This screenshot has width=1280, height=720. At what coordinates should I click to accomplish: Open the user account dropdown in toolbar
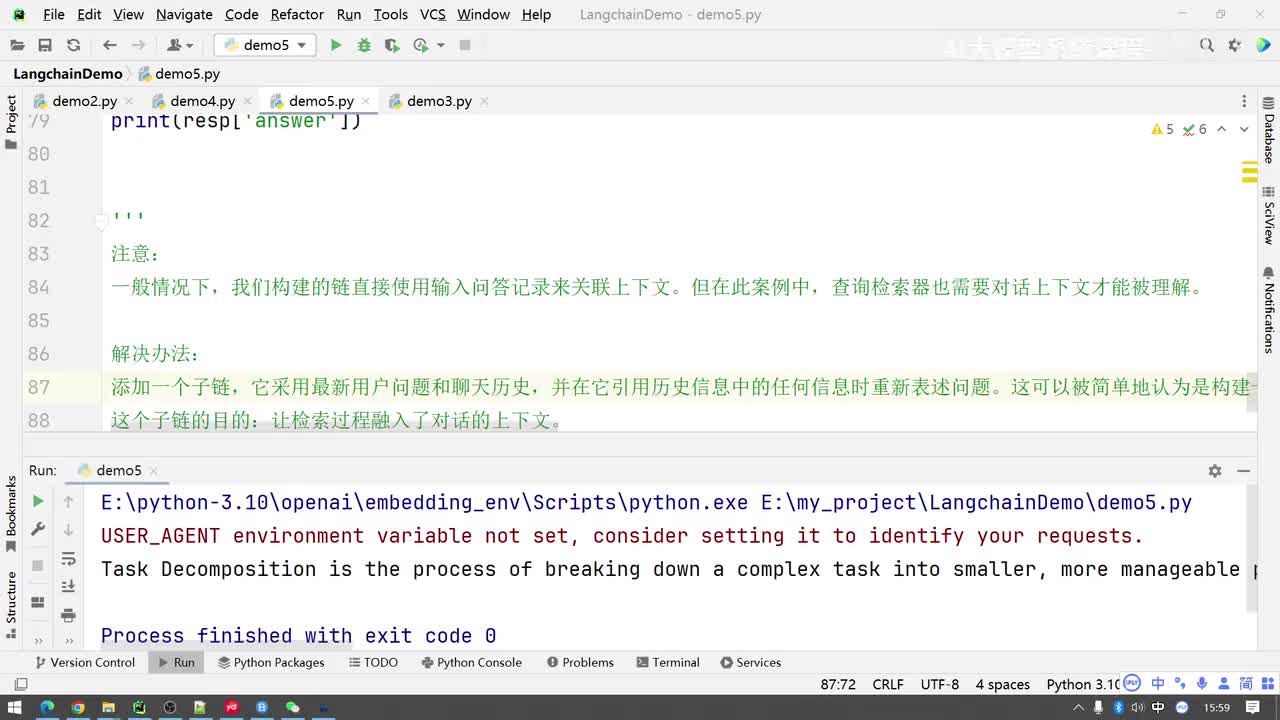[180, 45]
